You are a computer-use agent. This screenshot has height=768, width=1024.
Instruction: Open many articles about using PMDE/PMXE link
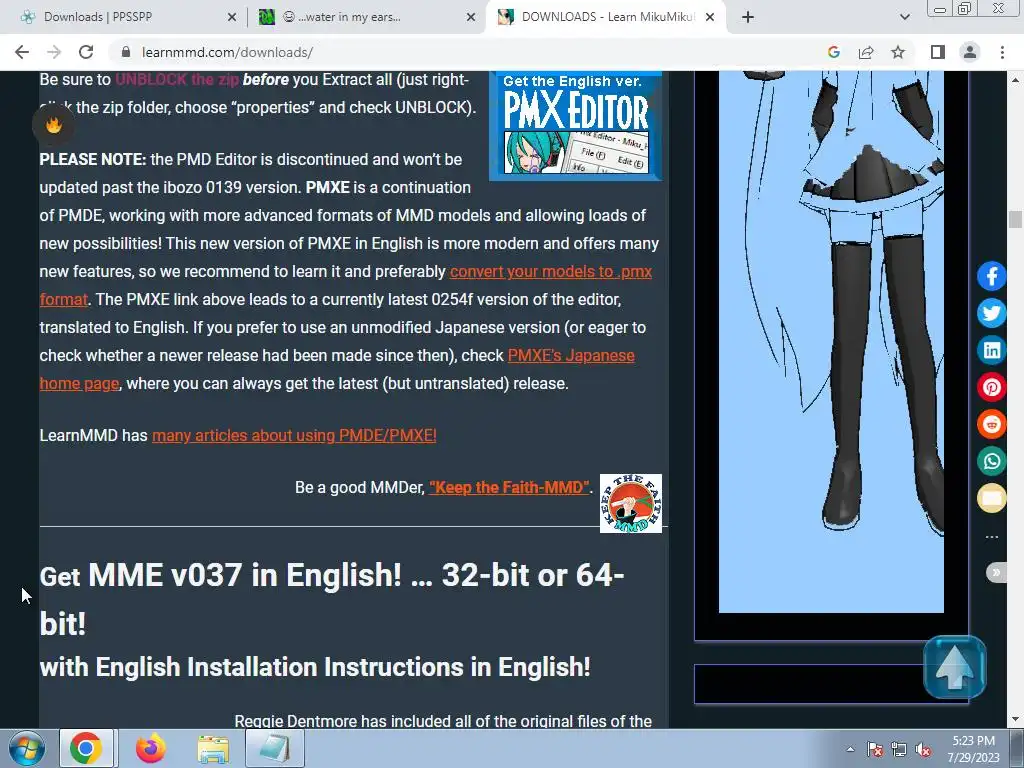pyautogui.click(x=294, y=436)
